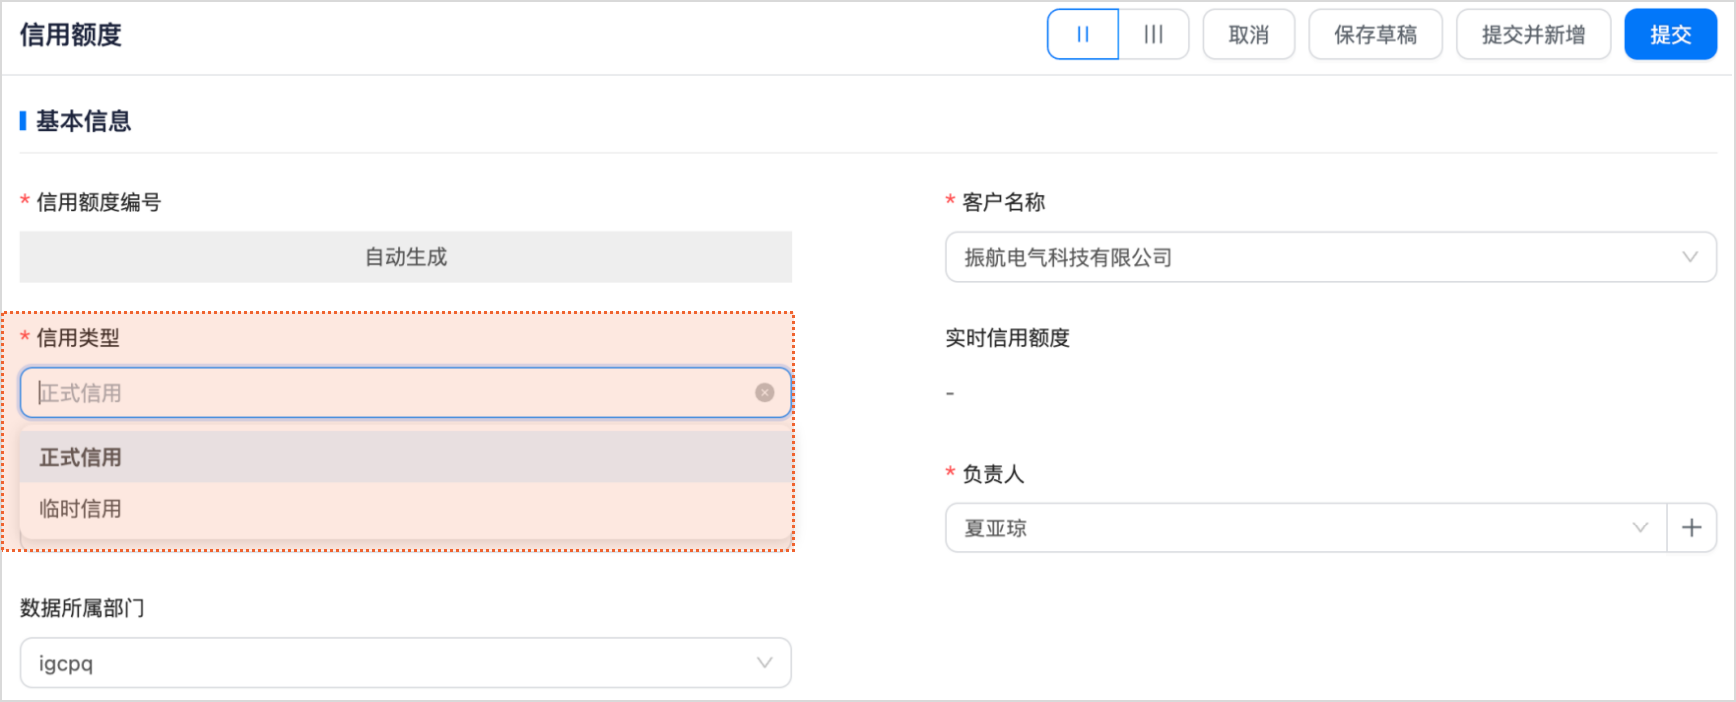Click the 提交并新增 button
The image size is (1736, 702).
[x=1533, y=35]
